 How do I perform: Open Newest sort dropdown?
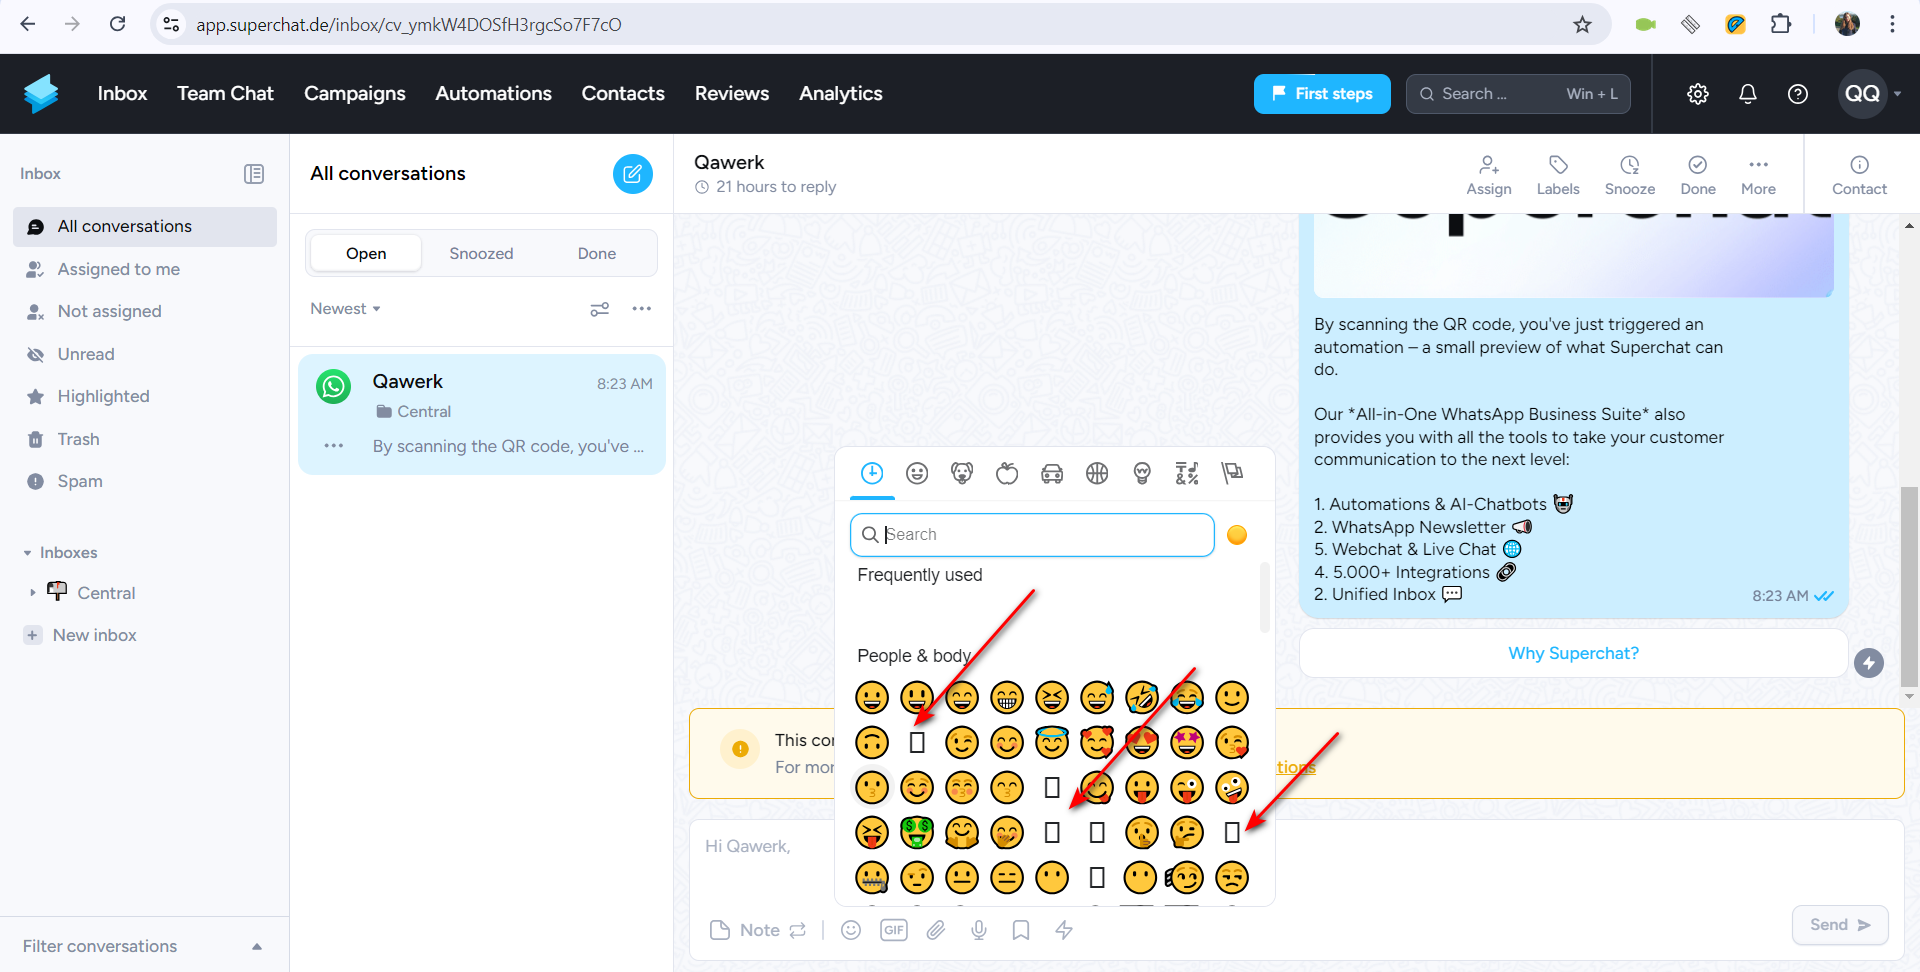tap(345, 309)
